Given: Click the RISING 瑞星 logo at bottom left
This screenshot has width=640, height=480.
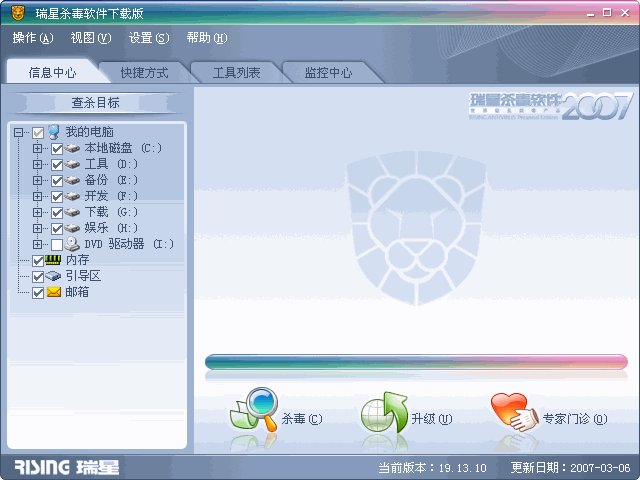Looking at the screenshot, I should [x=67, y=467].
